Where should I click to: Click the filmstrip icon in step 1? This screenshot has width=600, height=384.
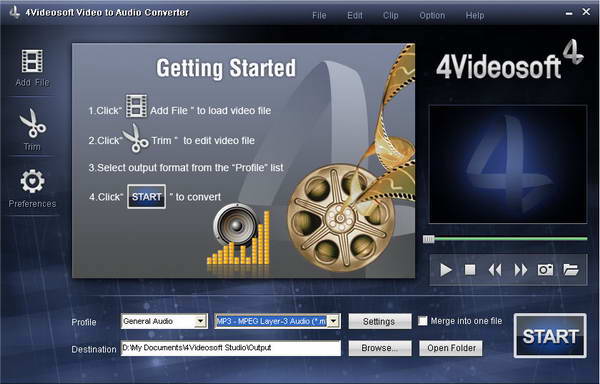[136, 106]
